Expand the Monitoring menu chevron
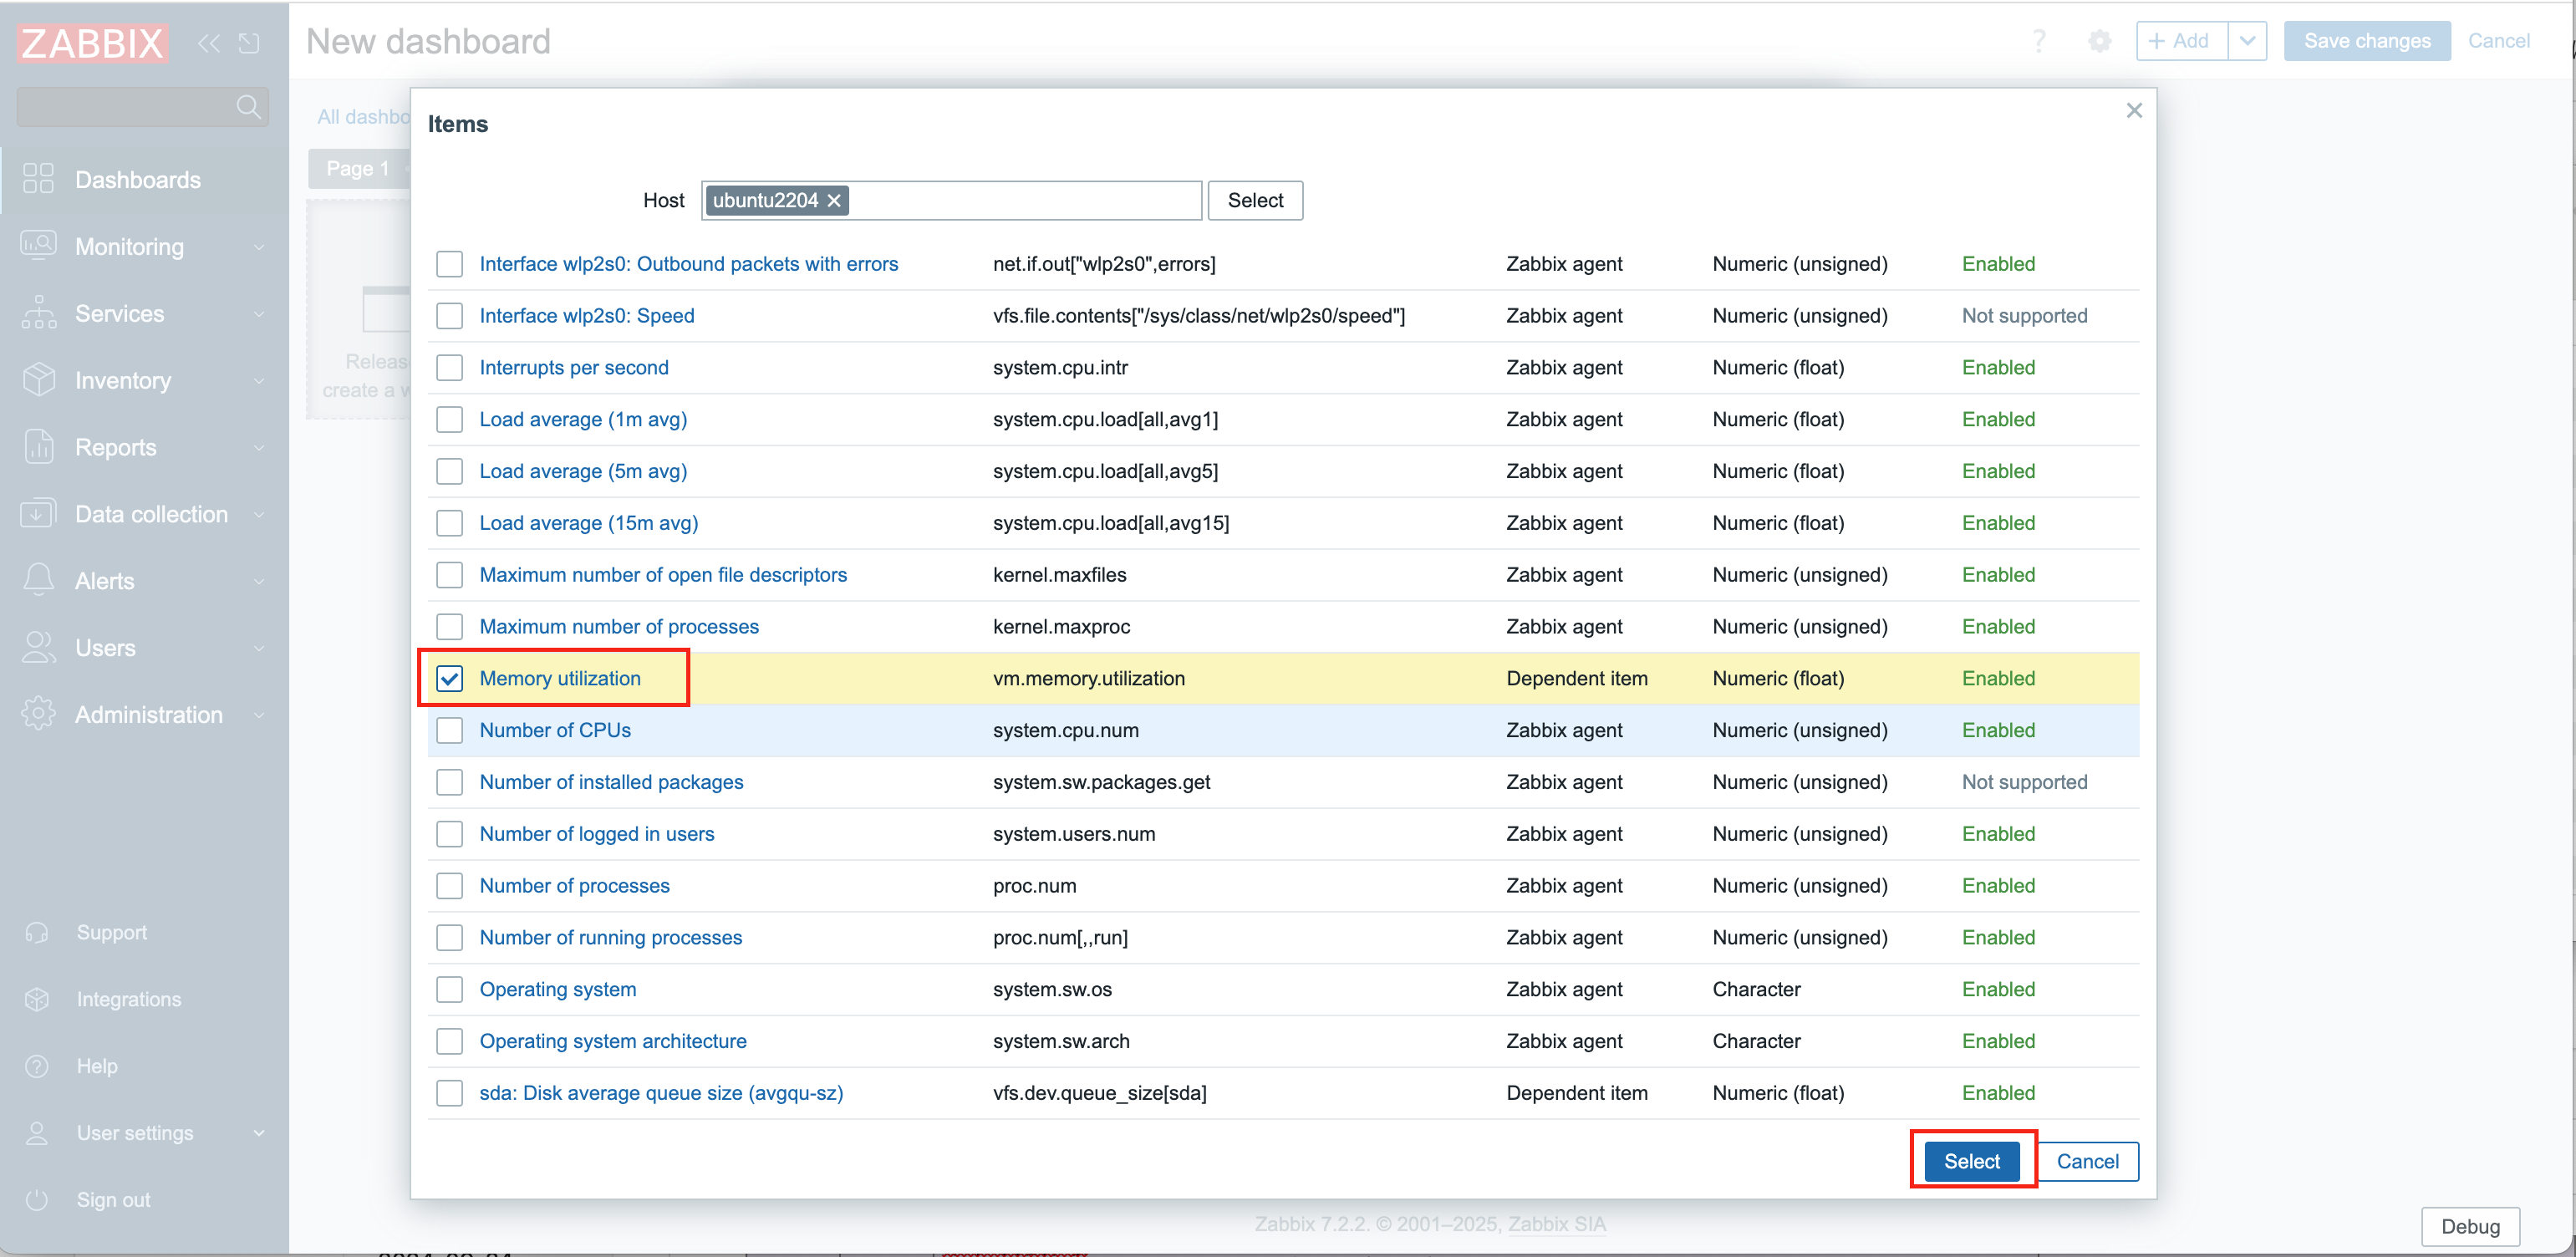The image size is (2576, 1257). tap(259, 247)
